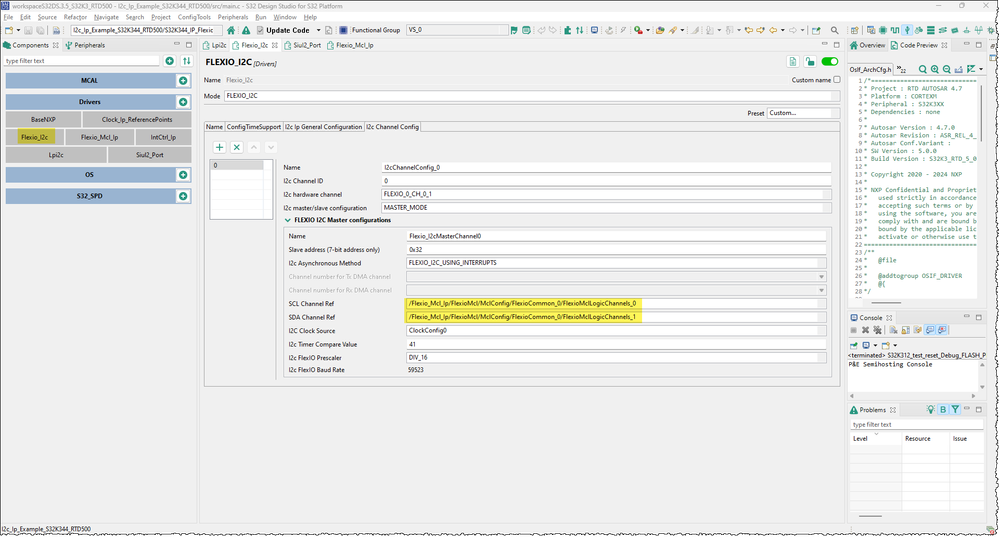999x537 pixels.
Task: Switch to the Peripherals panel tab
Action: coord(85,45)
